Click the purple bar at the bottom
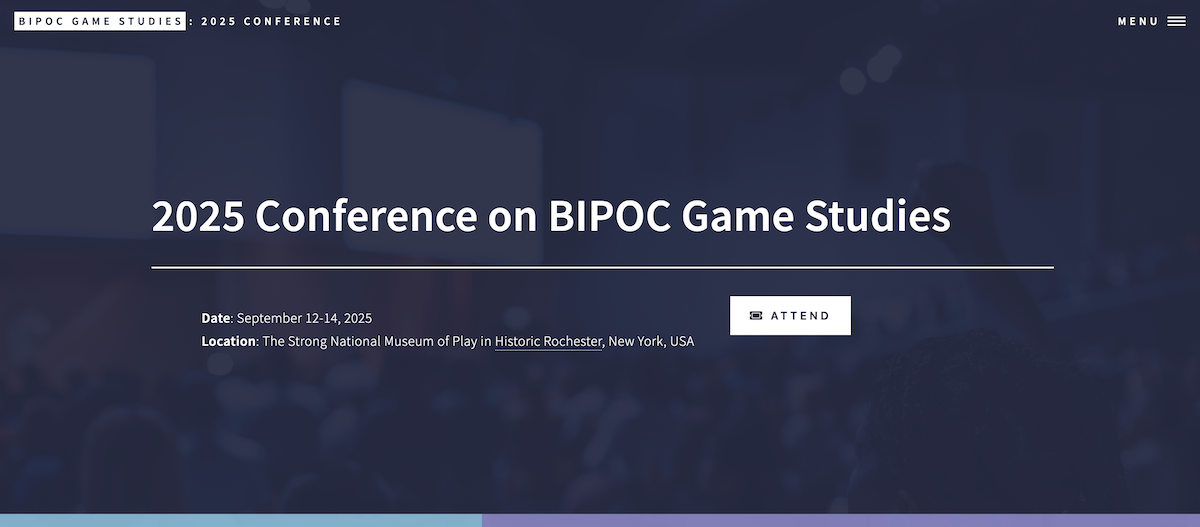The height and width of the screenshot is (527, 1200). (840, 520)
